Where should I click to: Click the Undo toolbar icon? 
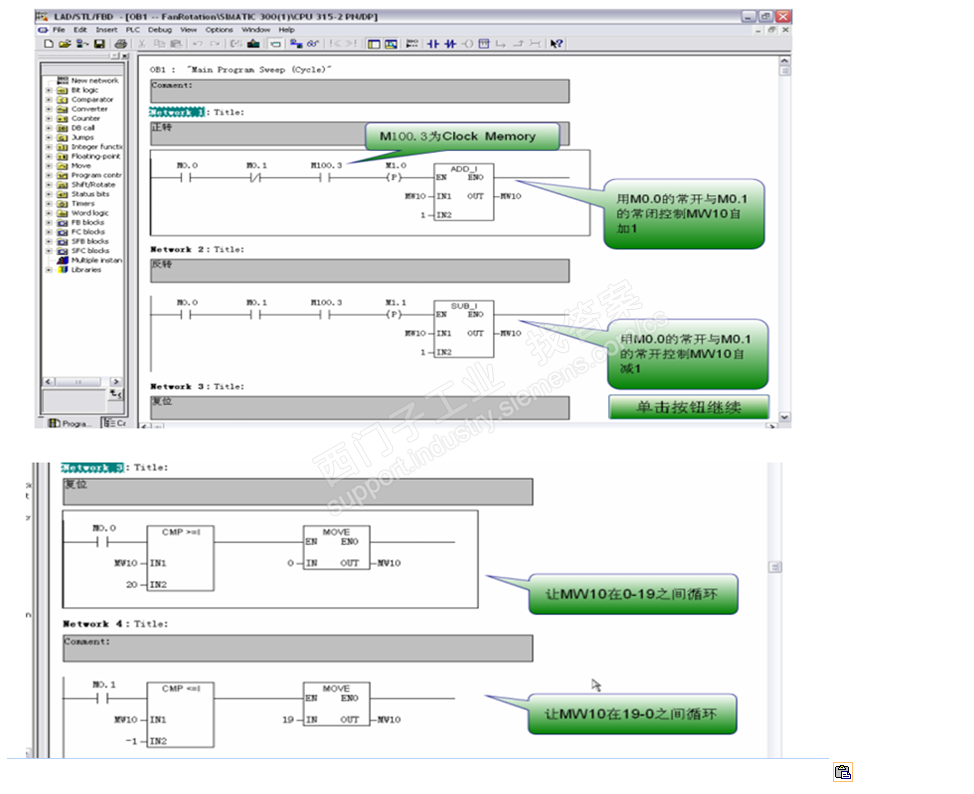pyautogui.click(x=198, y=43)
